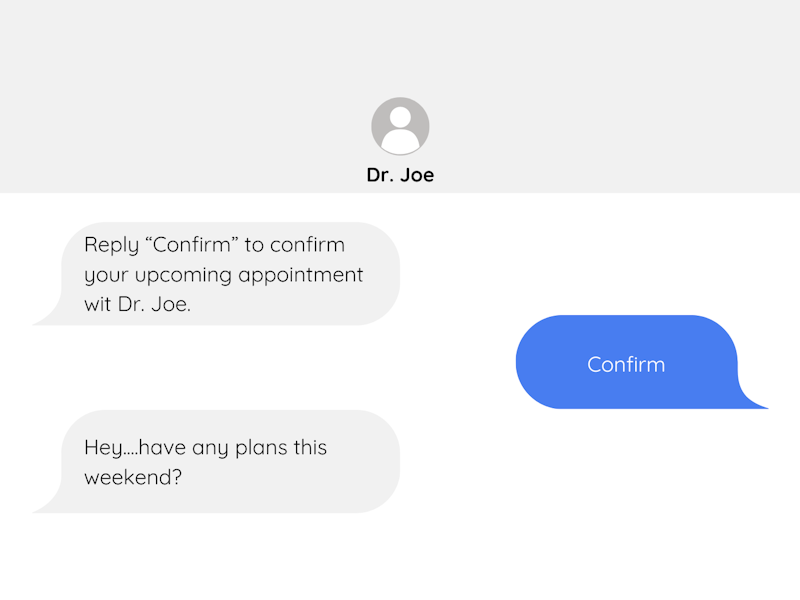Click "wit Dr. Joe." line of text
This screenshot has width=800, height=600.
(137, 304)
